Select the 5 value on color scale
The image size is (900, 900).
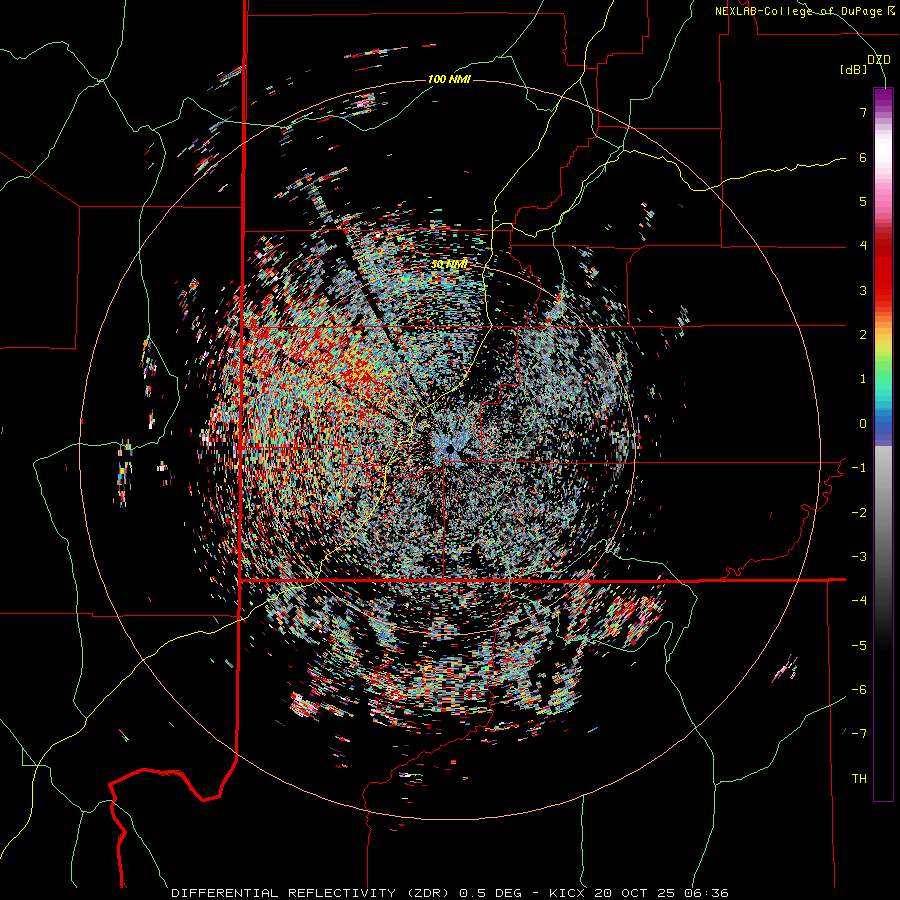(863, 201)
